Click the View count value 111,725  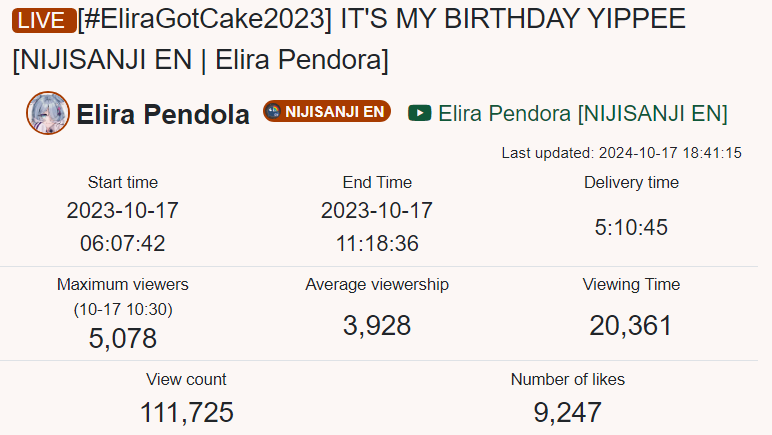coord(187,412)
